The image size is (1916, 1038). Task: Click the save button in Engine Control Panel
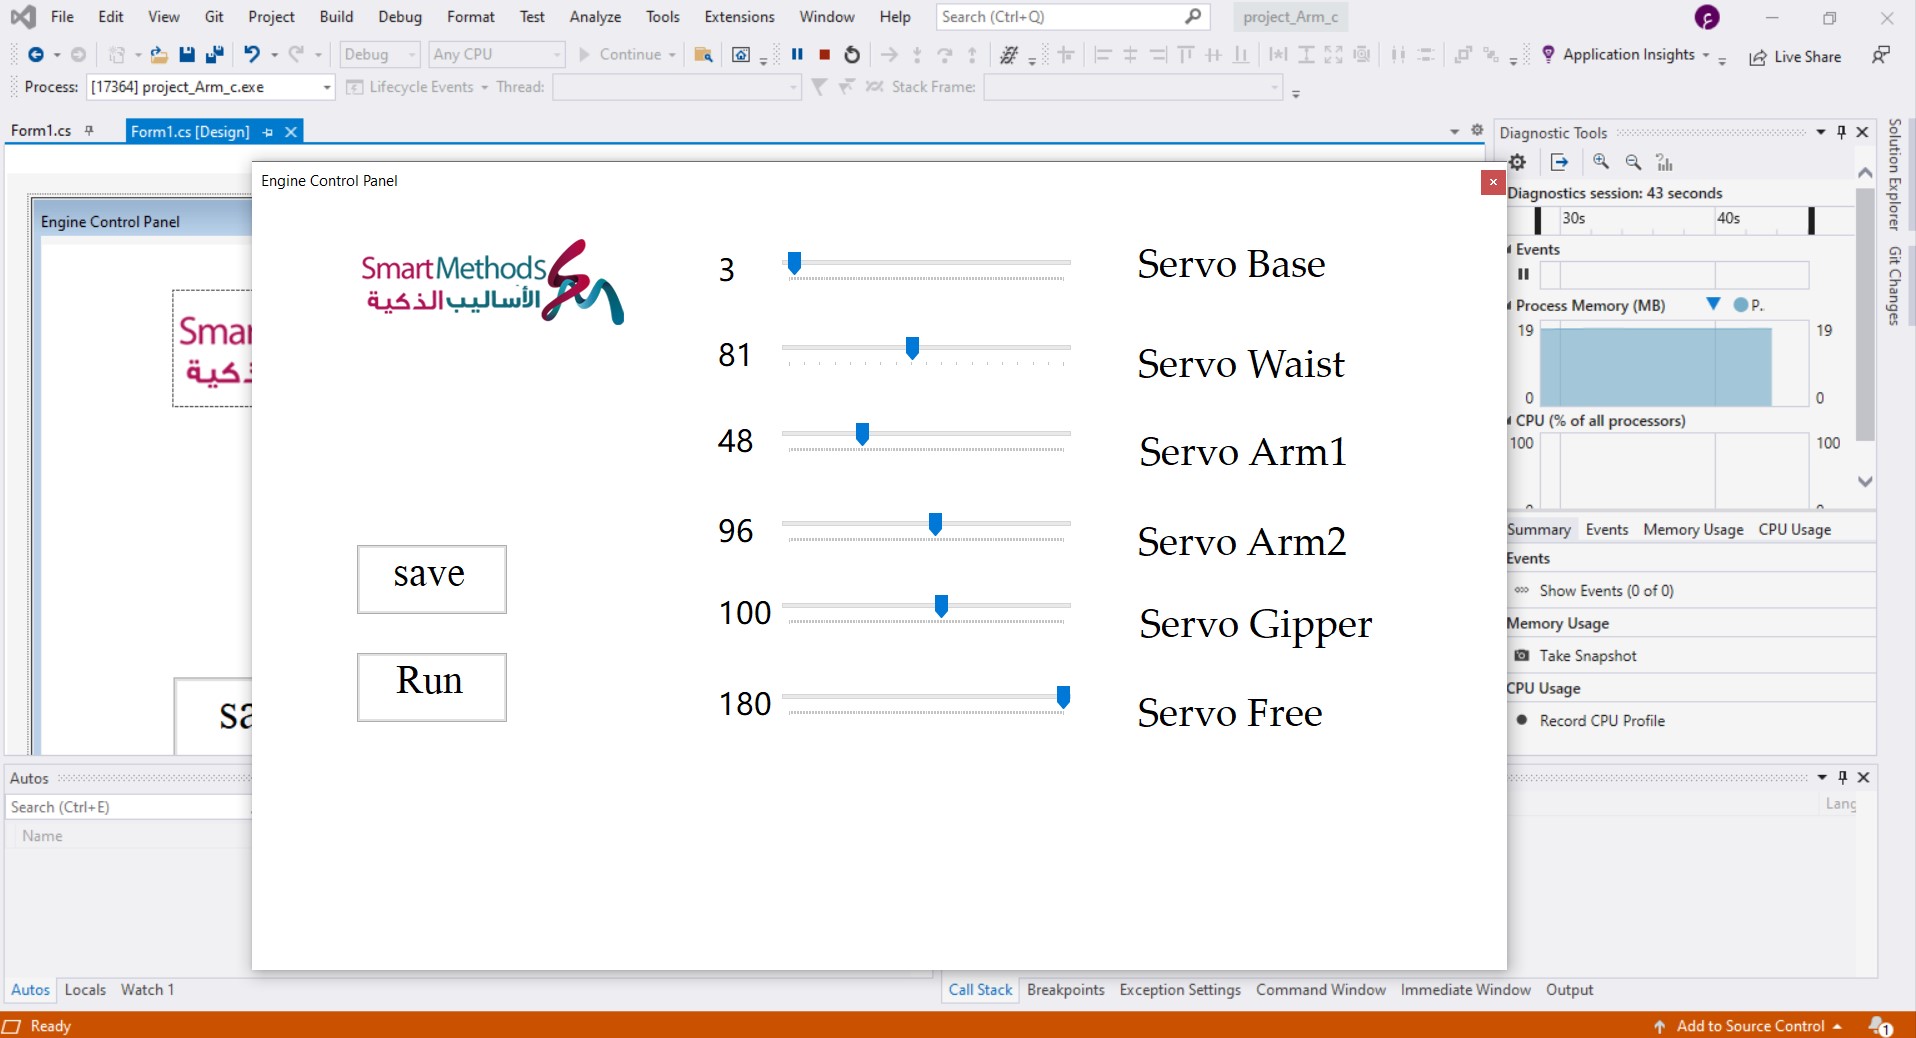(x=432, y=579)
